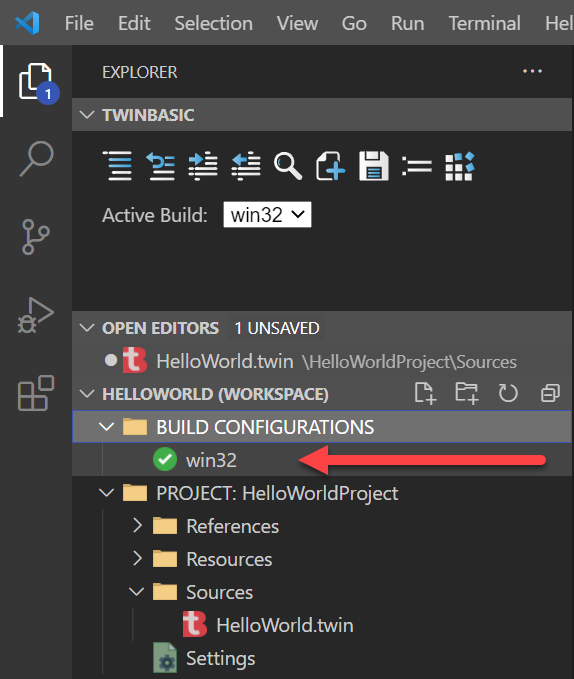Viewport: 574px width, 679px height.
Task: Click the twinBASIC grid blocks icon
Action: (x=460, y=166)
